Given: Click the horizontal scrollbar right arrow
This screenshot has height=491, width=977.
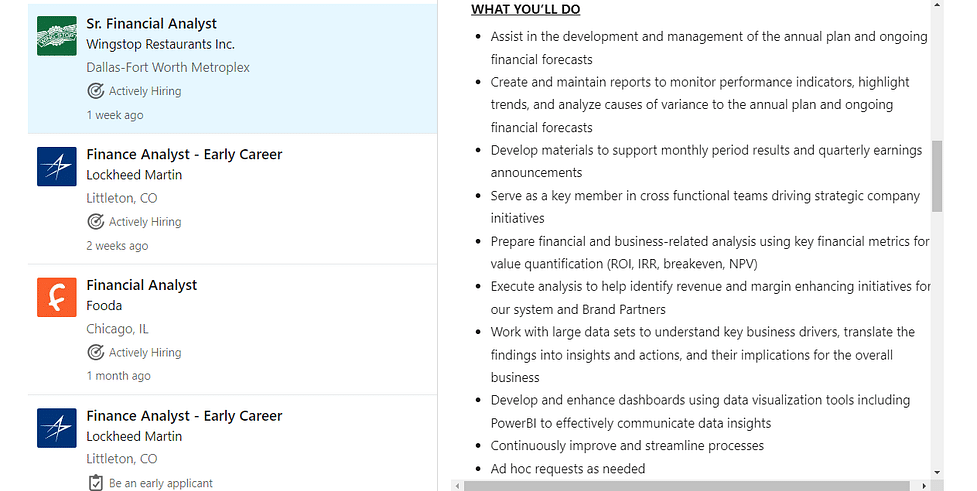Looking at the screenshot, I should pos(924,486).
